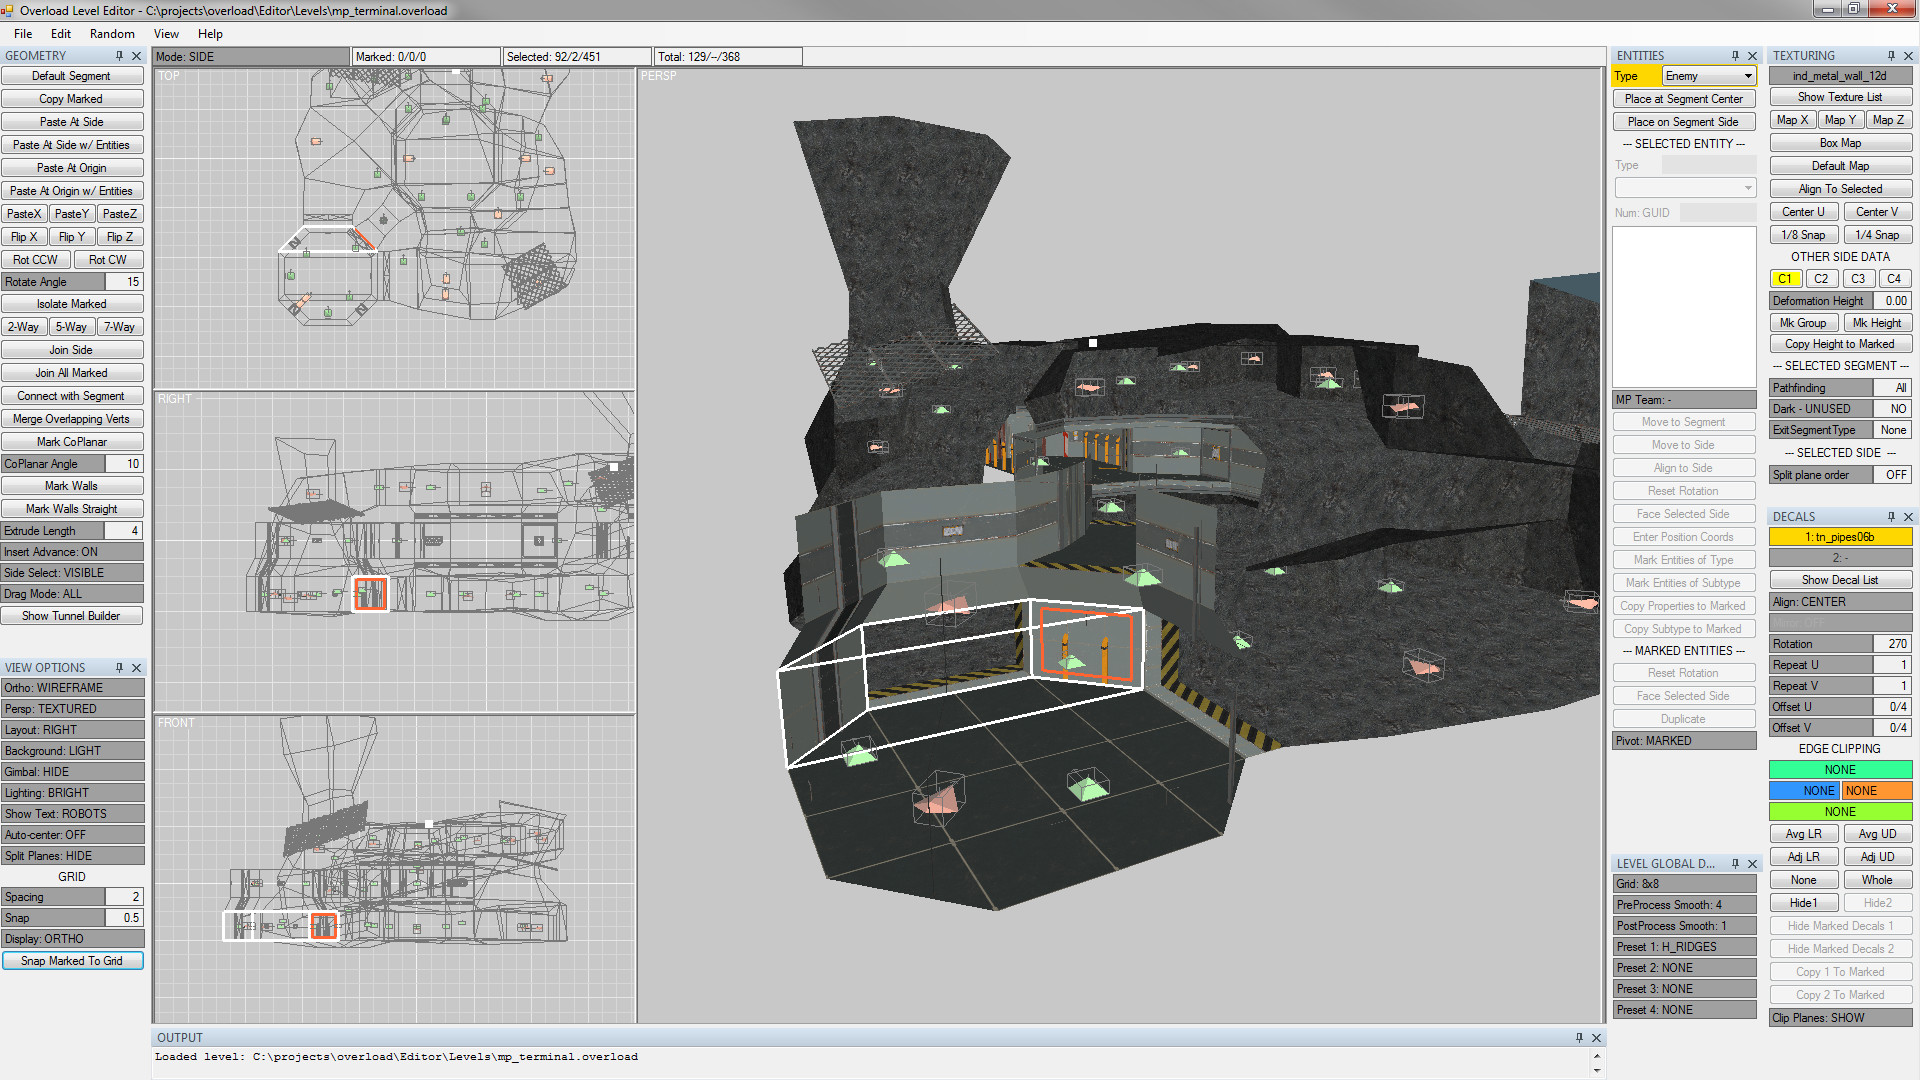Open the selected decal slot 2 dropdown

tap(1840, 558)
